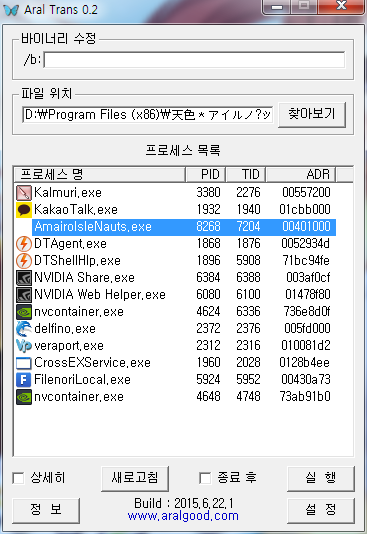The image size is (367, 534).
Task: Click address value 0052934d
Action: point(306,244)
